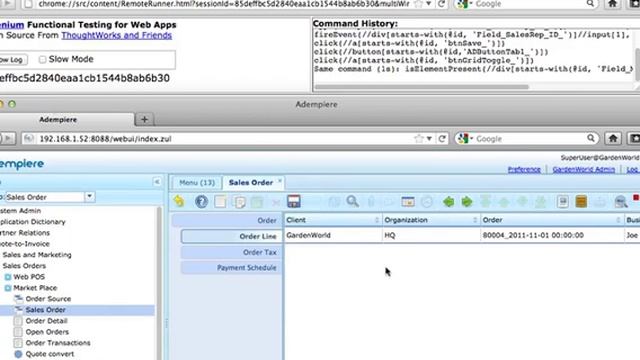Click the delete X toolbar icon
Image resolution: width=640 pixels, height=360 pixels.
click(x=276, y=202)
